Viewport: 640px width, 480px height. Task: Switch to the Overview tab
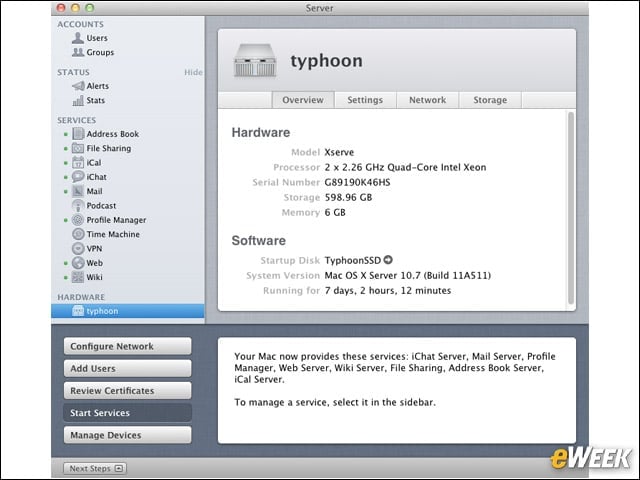pos(303,100)
